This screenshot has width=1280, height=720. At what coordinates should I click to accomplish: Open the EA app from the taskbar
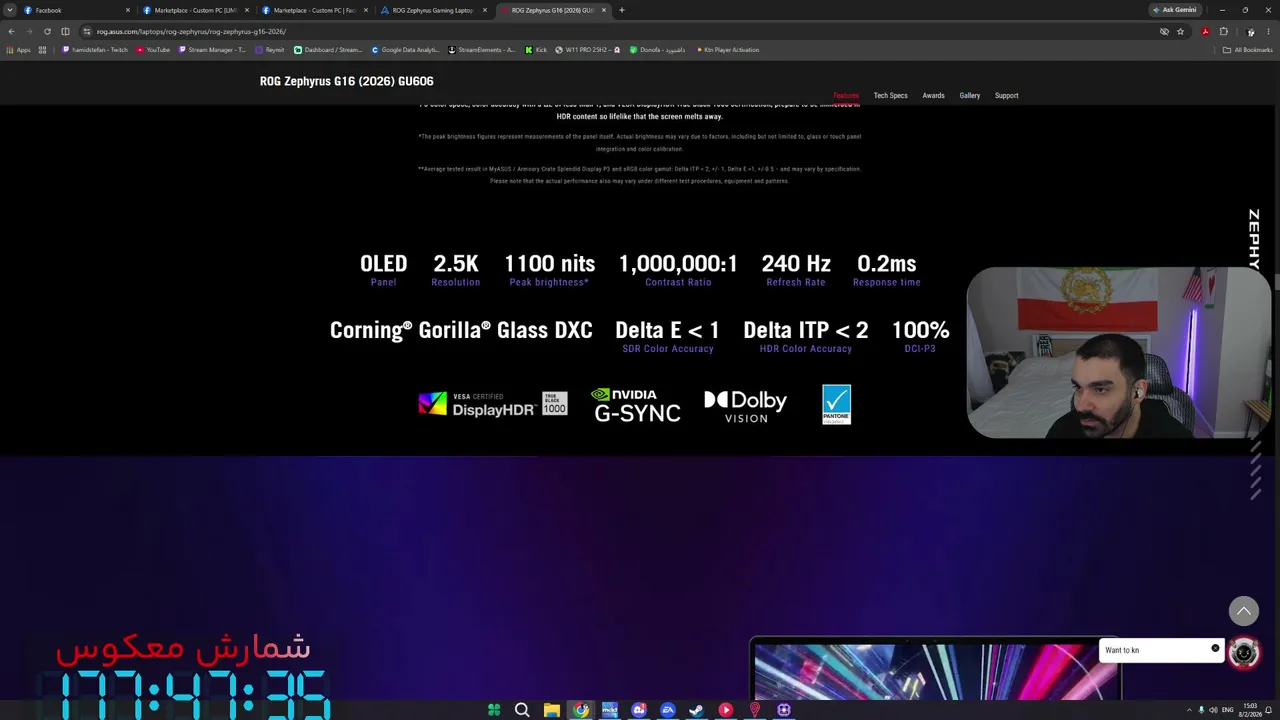click(x=668, y=710)
